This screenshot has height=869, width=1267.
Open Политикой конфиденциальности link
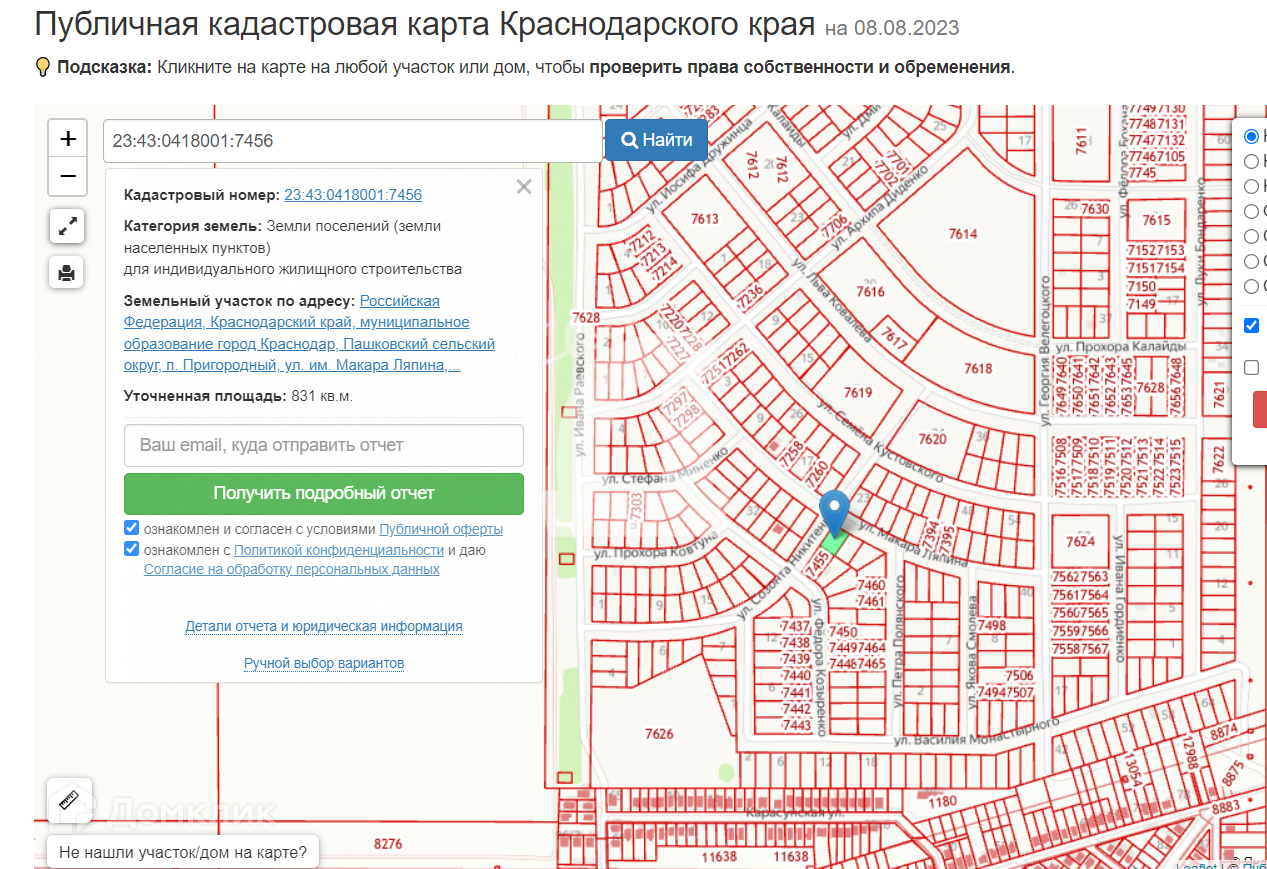339,550
